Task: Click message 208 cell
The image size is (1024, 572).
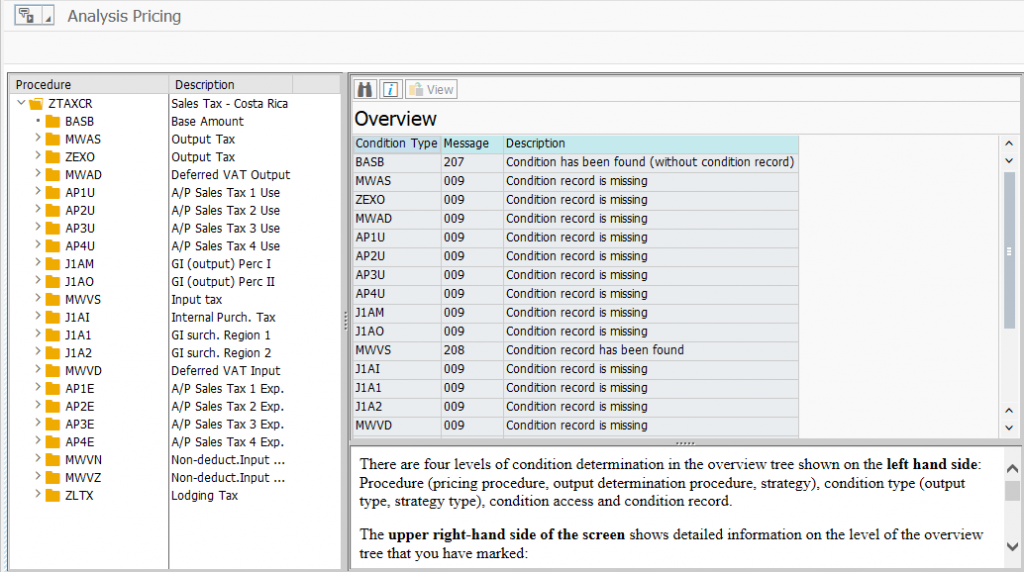Action: pyautogui.click(x=472, y=350)
